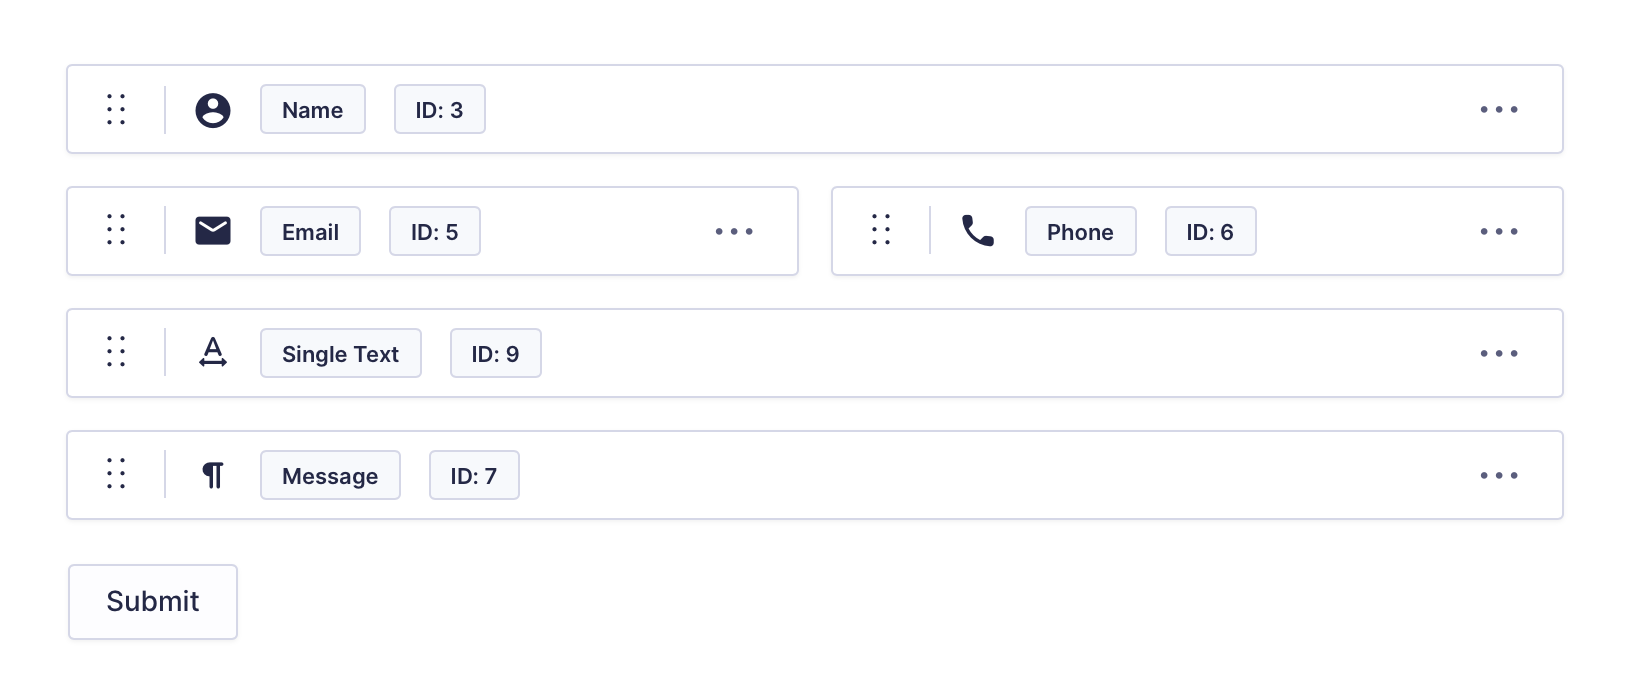
Task: Click the ID: 6 badge
Action: (1211, 231)
